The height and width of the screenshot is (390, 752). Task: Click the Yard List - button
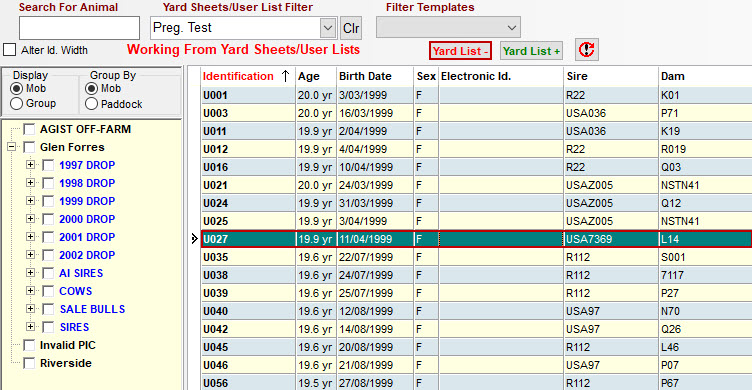(460, 51)
